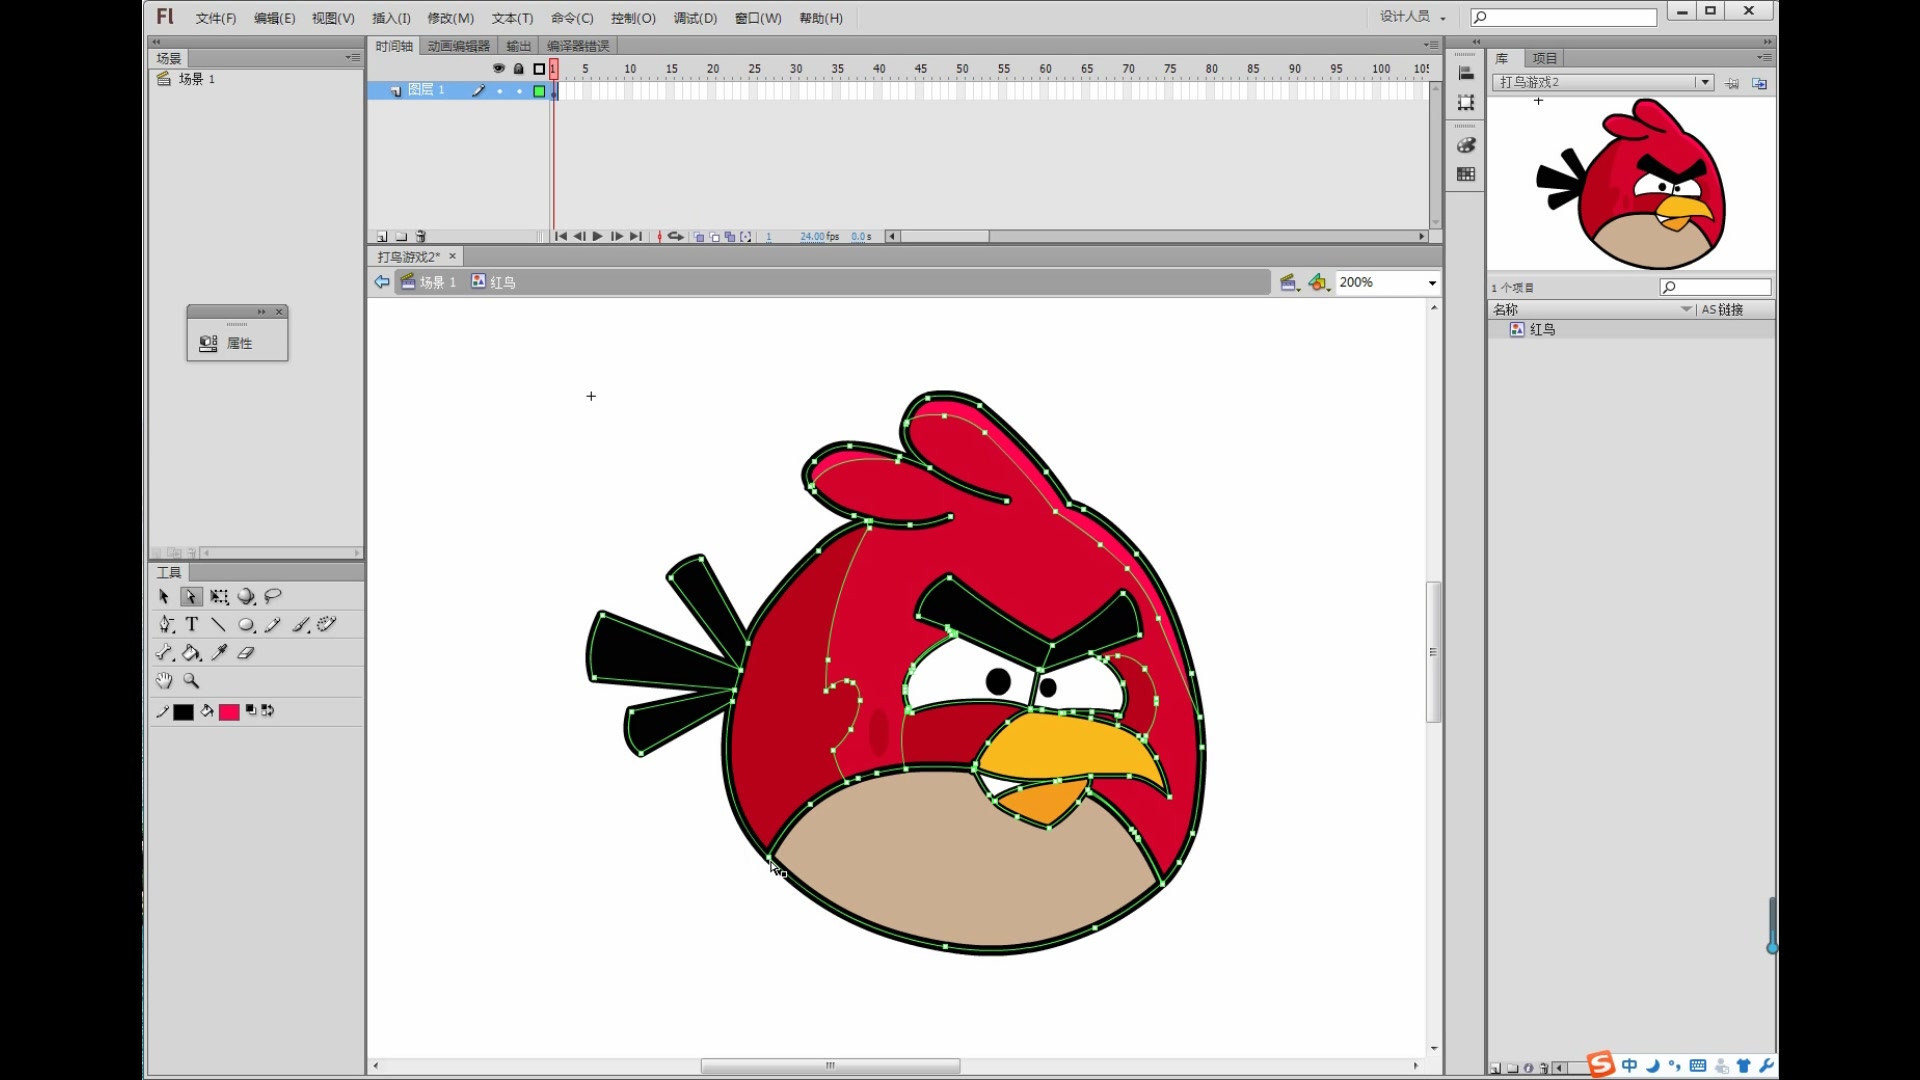Click the 属性 properties panel button
The width and height of the screenshot is (1920, 1080).
pyautogui.click(x=237, y=343)
